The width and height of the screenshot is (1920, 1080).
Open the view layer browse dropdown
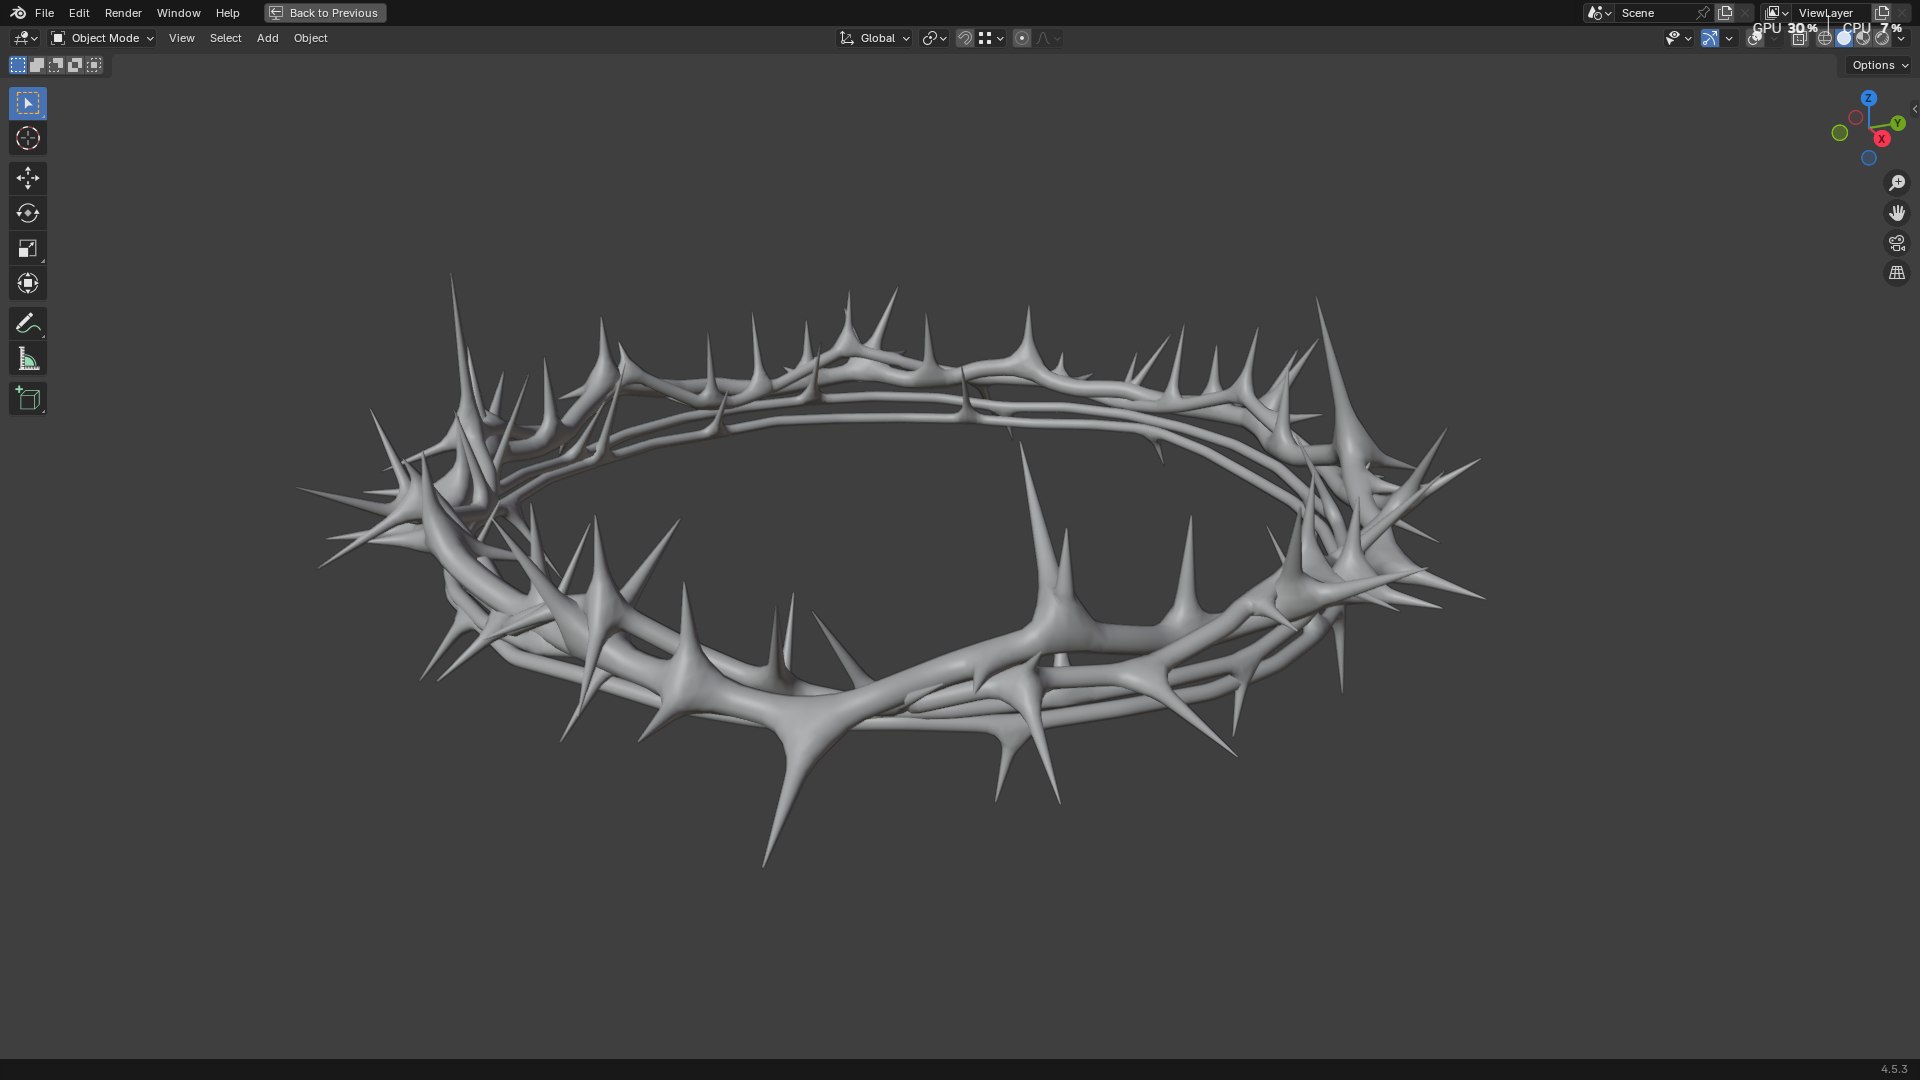tap(1776, 13)
